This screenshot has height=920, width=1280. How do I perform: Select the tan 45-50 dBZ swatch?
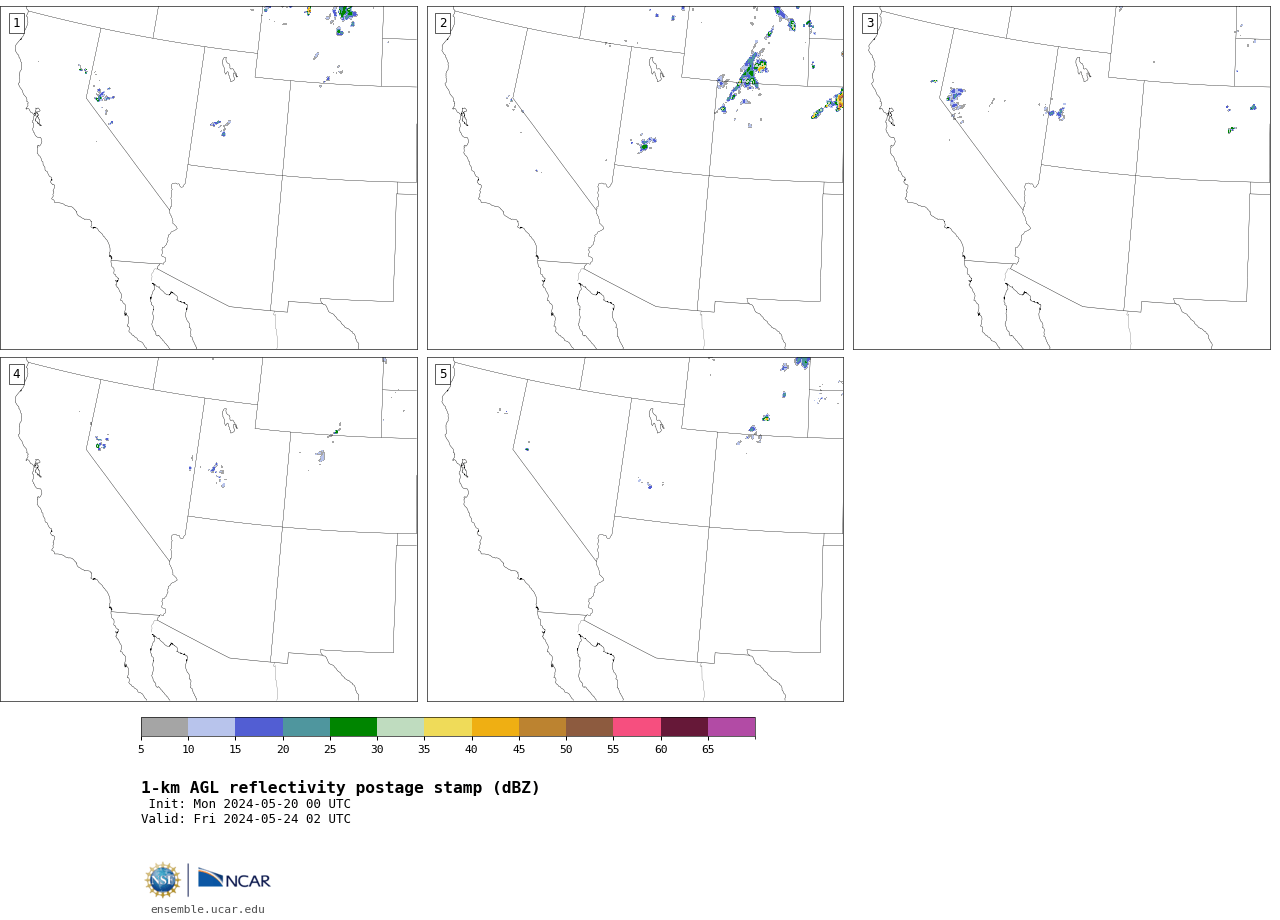pos(542,727)
